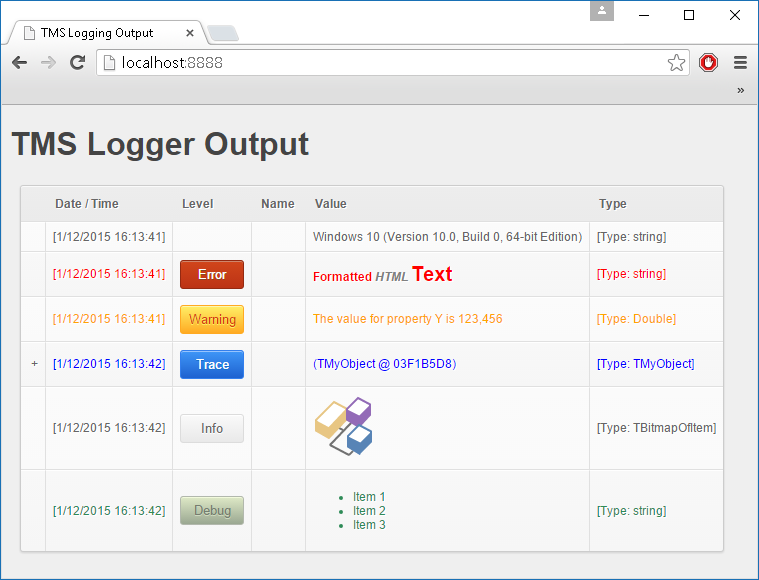Click the browser forward arrow
This screenshot has height=580, width=759.
pyautogui.click(x=48, y=63)
